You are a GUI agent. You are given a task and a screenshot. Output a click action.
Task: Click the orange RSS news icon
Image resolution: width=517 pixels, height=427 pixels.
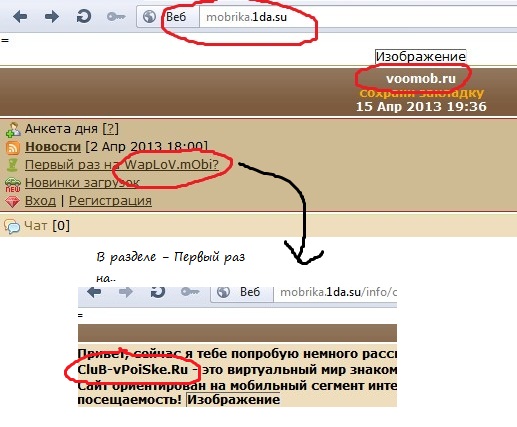click(12, 148)
